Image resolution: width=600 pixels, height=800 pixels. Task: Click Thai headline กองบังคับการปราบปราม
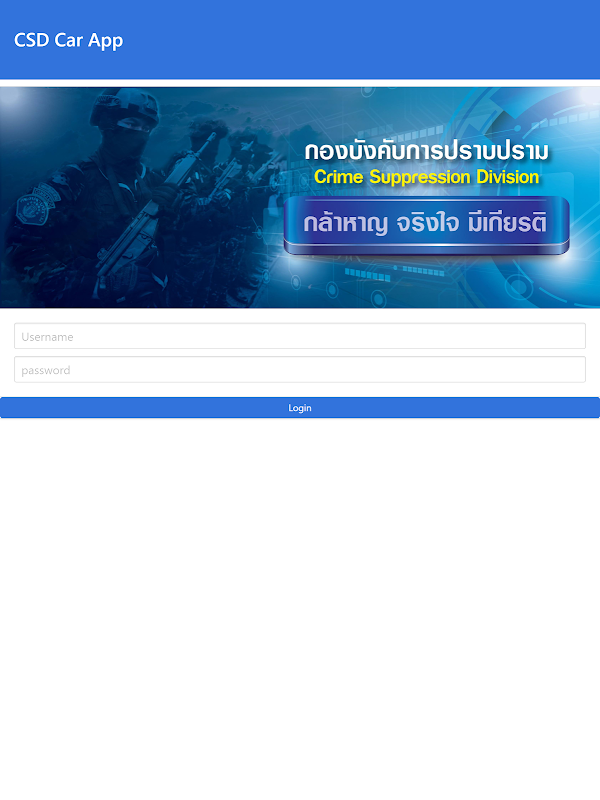(427, 152)
